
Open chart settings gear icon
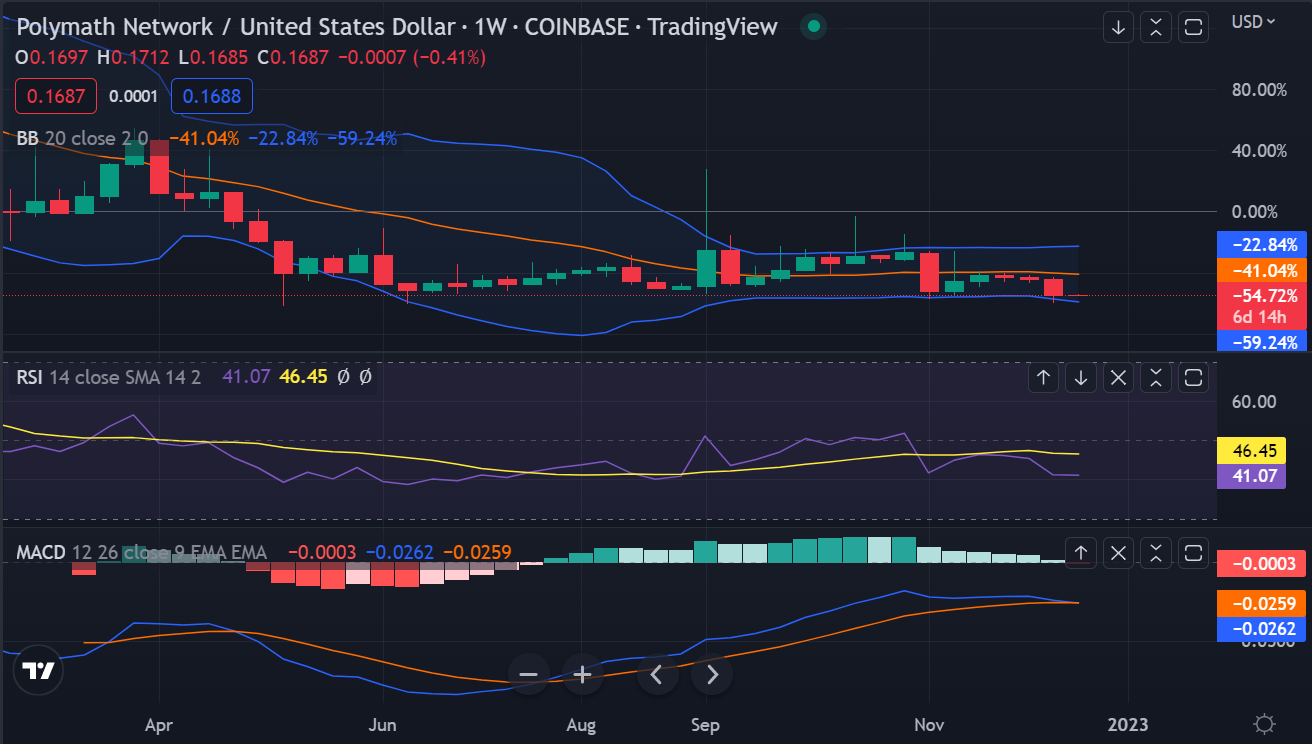click(x=1265, y=723)
